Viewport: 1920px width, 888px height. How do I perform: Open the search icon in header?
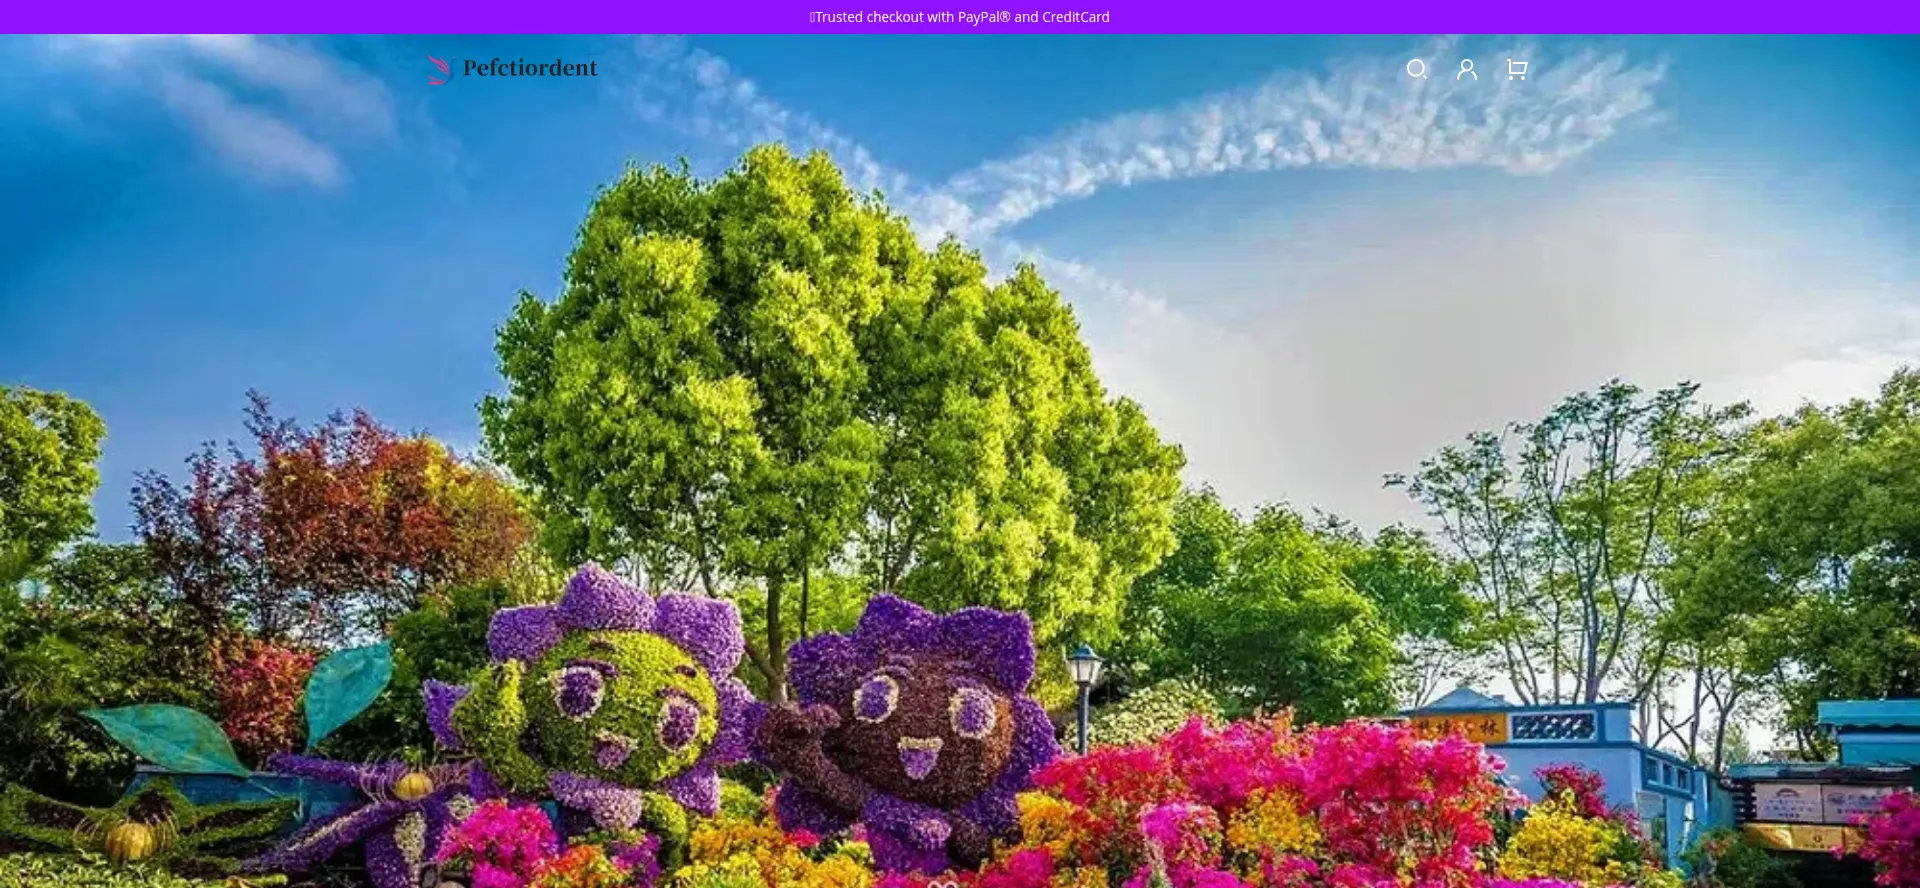point(1416,69)
